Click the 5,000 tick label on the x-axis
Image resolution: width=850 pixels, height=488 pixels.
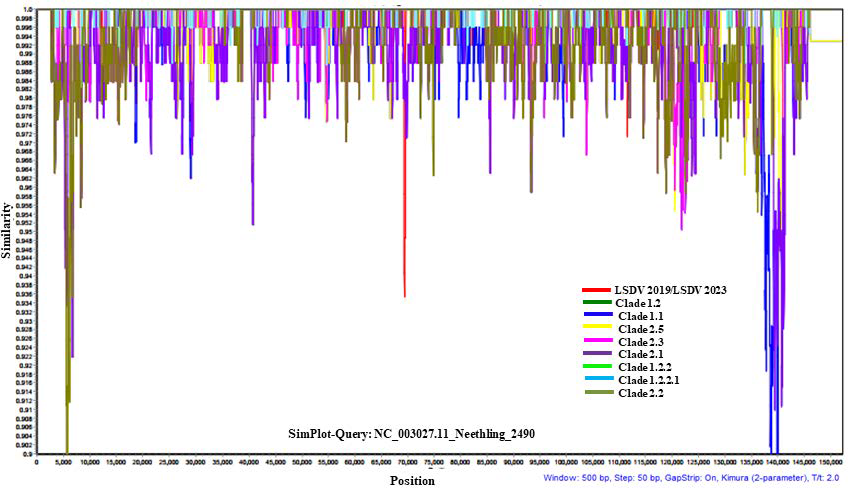(63, 463)
